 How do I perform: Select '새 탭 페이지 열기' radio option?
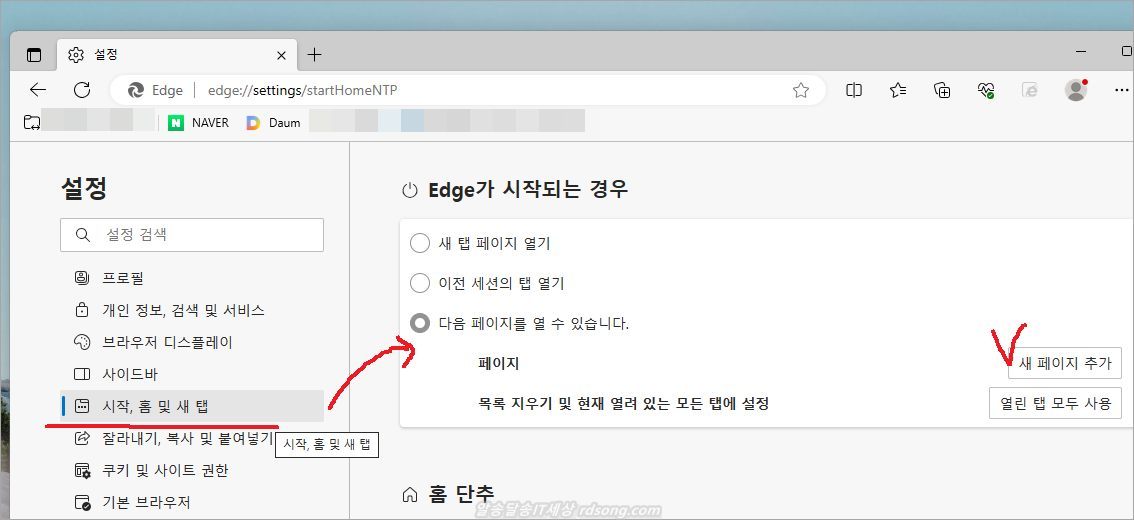coord(420,243)
